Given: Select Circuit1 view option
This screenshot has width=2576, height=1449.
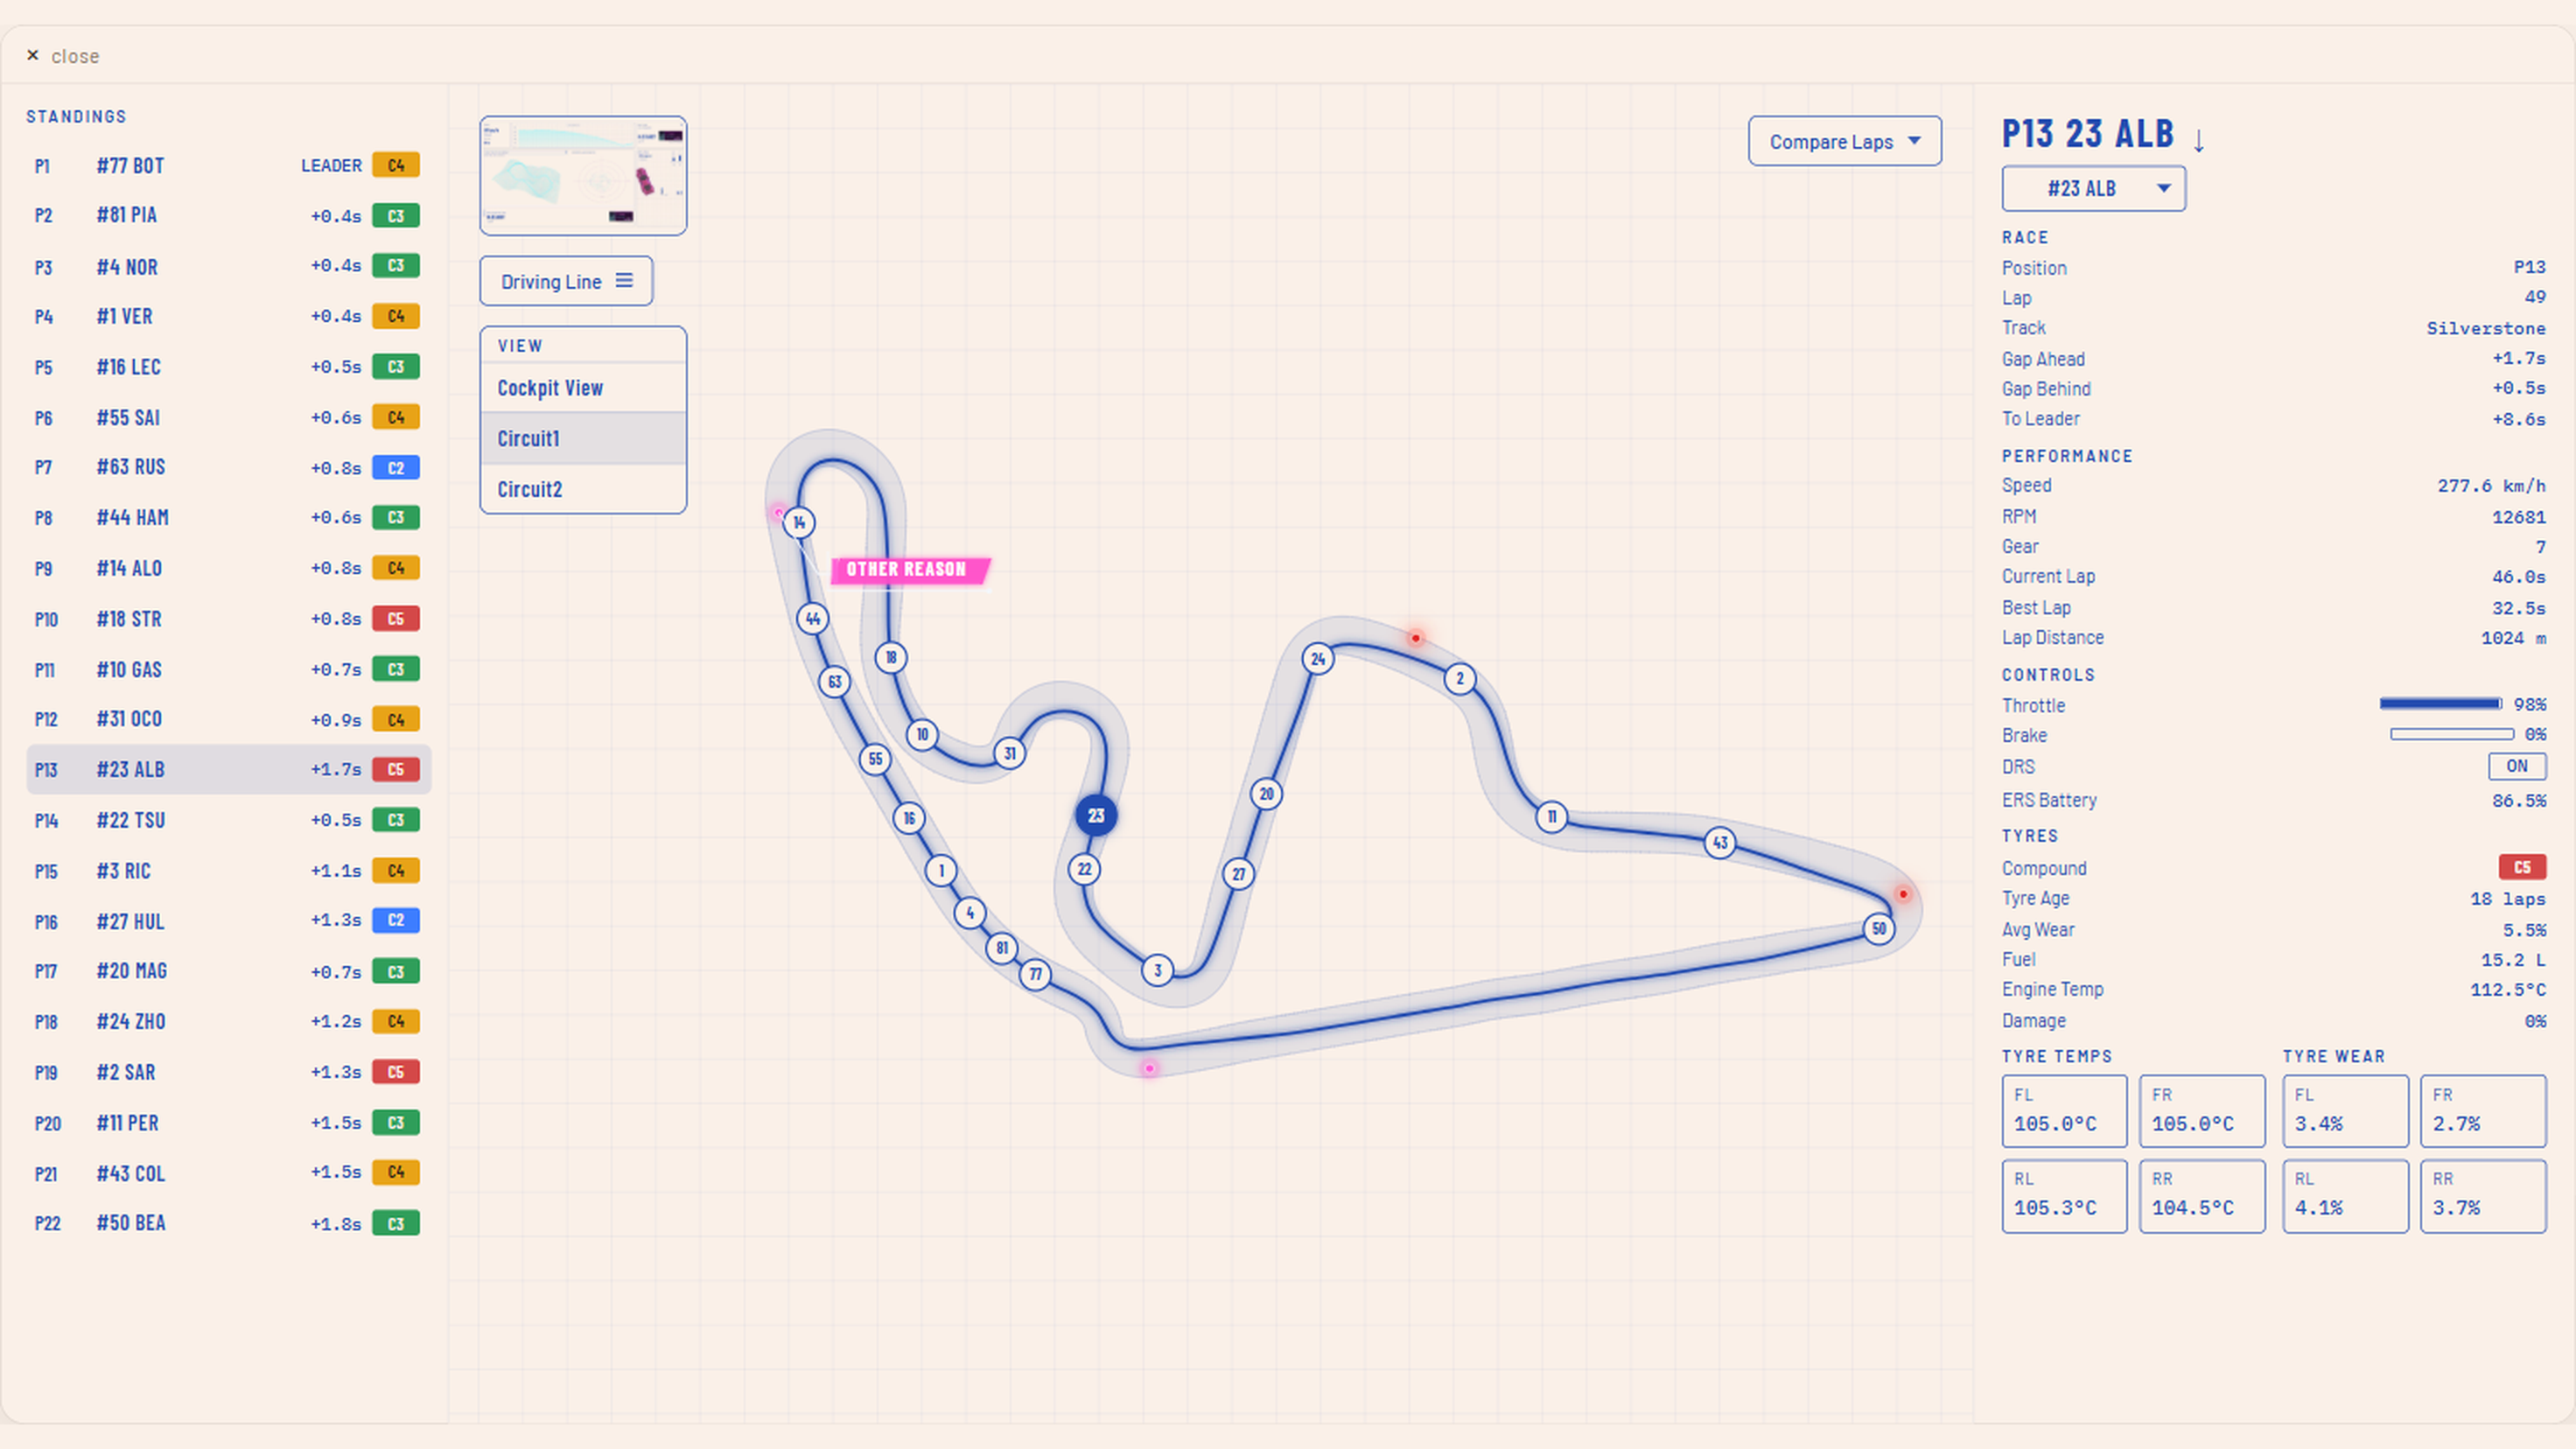Looking at the screenshot, I should pos(583,438).
